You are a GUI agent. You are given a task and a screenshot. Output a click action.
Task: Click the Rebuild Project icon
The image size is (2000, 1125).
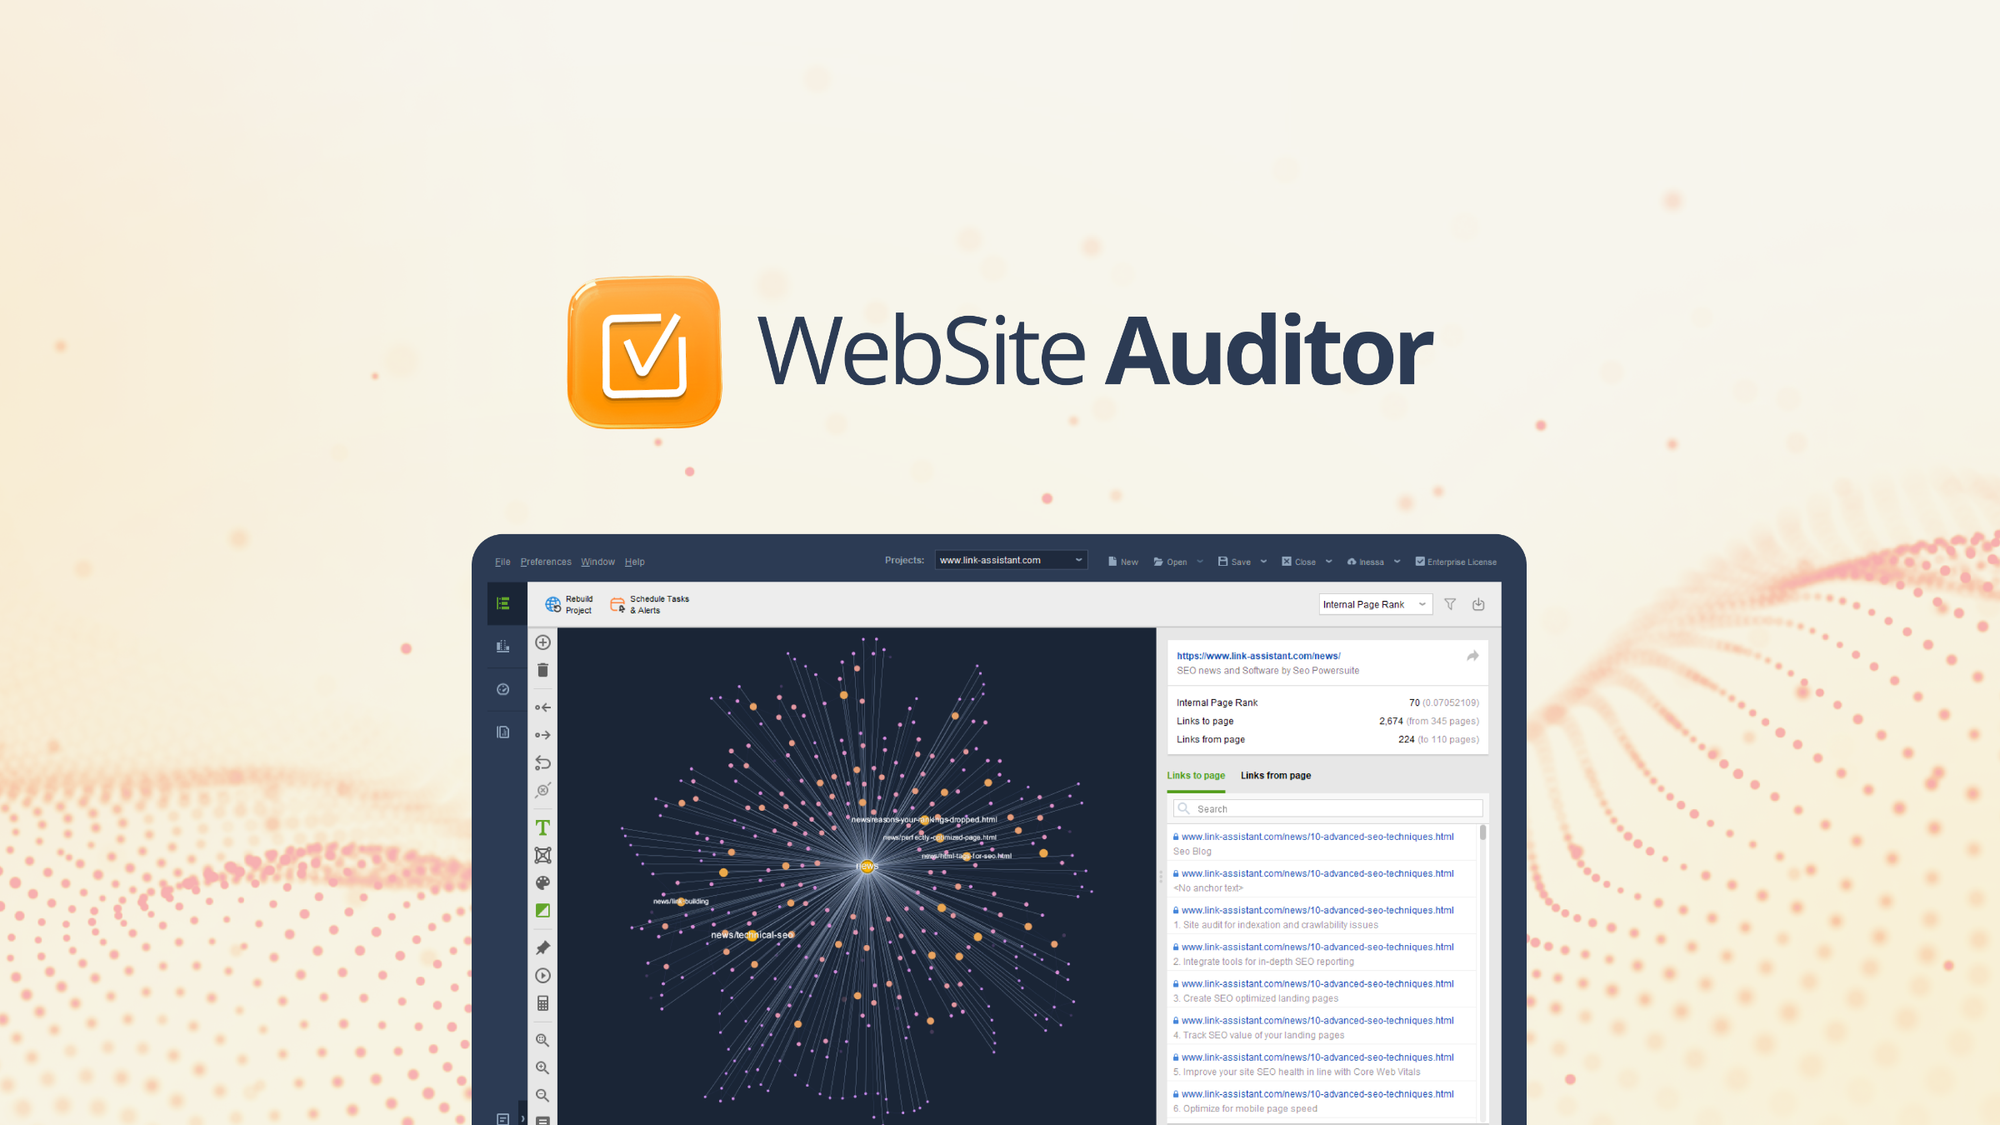click(554, 604)
